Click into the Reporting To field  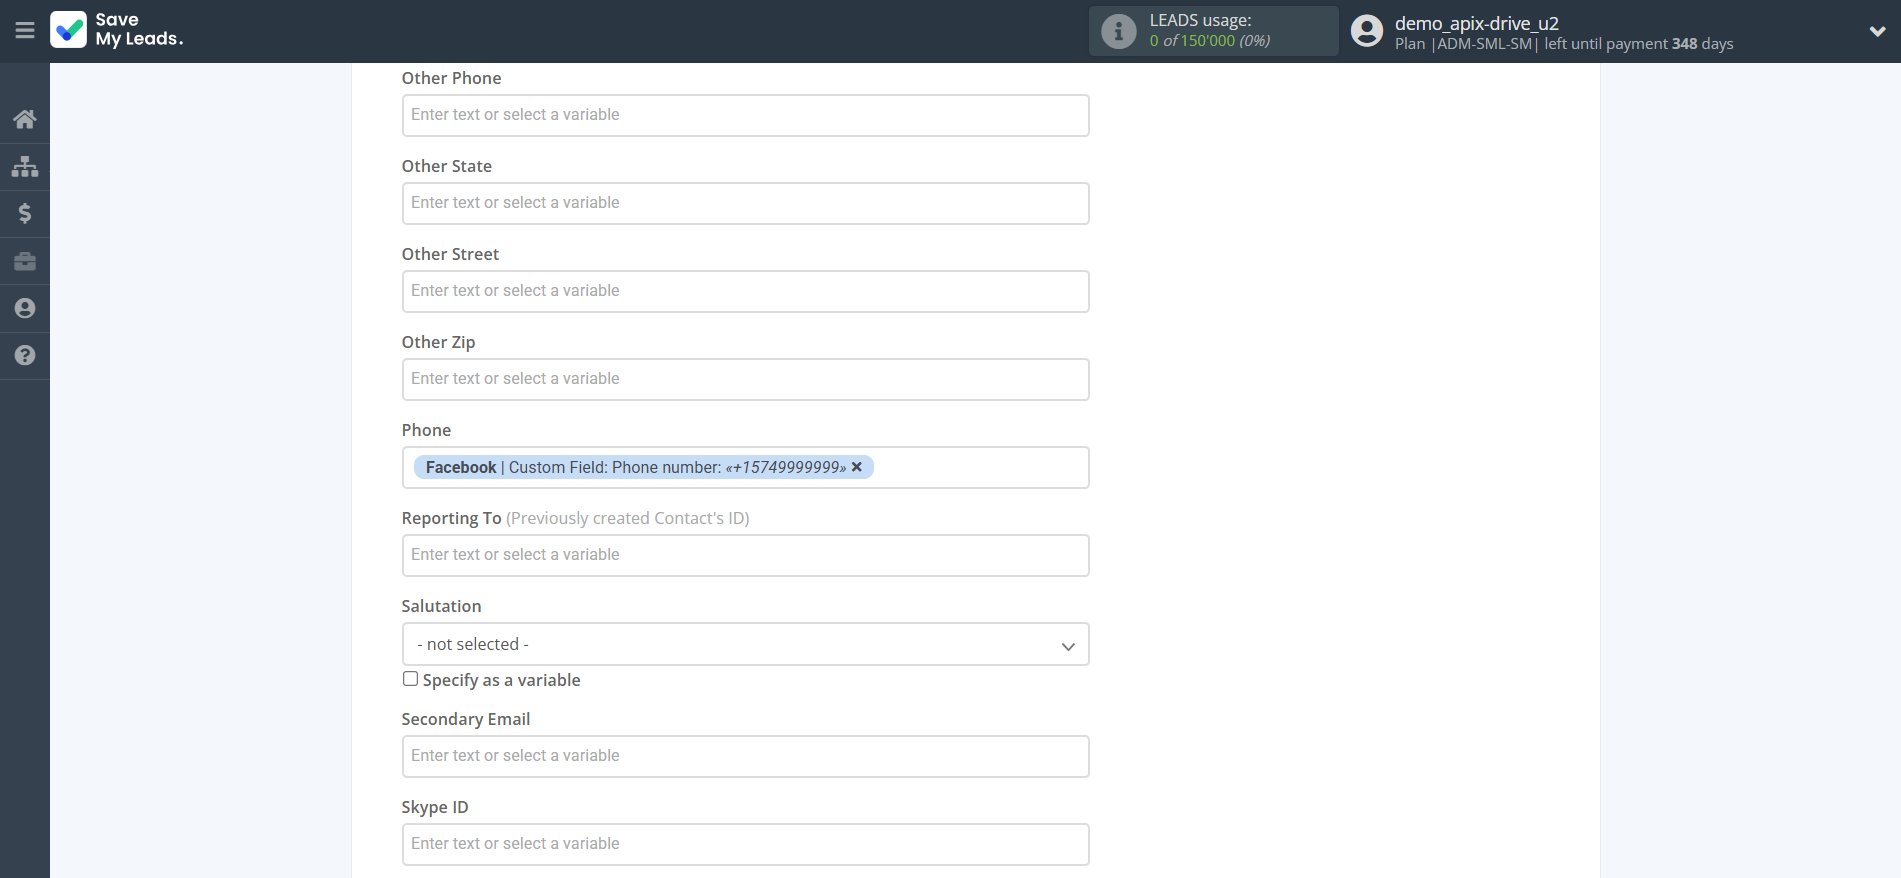pos(745,556)
